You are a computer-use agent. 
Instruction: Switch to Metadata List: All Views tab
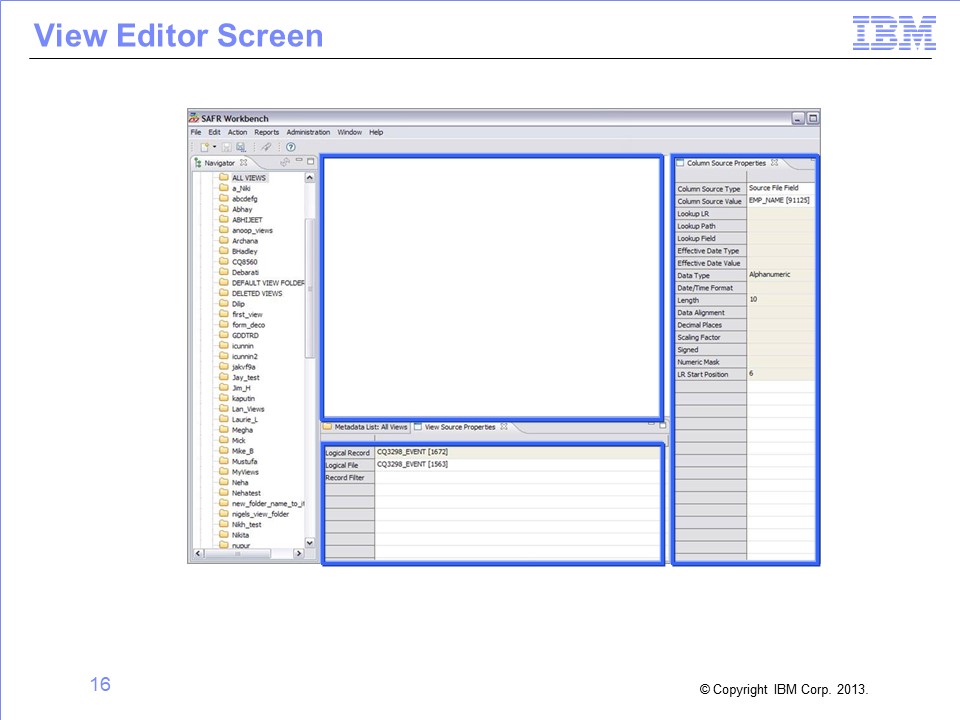tap(365, 427)
